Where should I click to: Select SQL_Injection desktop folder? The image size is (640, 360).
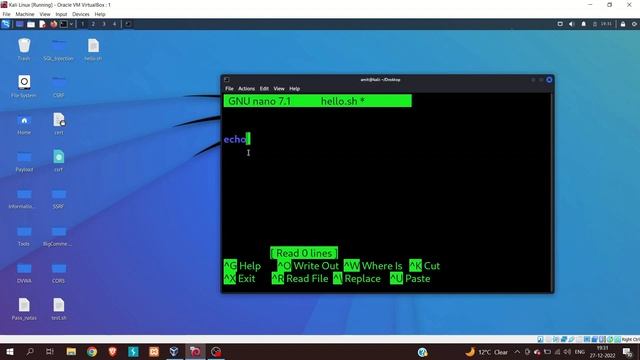pos(58,49)
